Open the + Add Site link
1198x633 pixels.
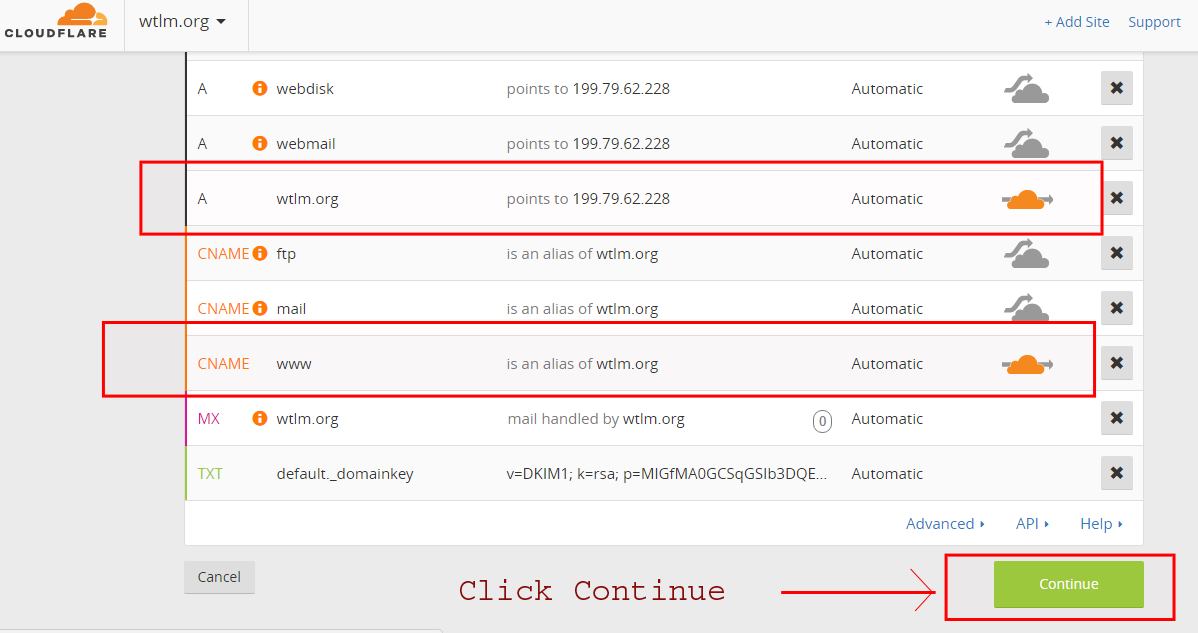pos(1077,22)
